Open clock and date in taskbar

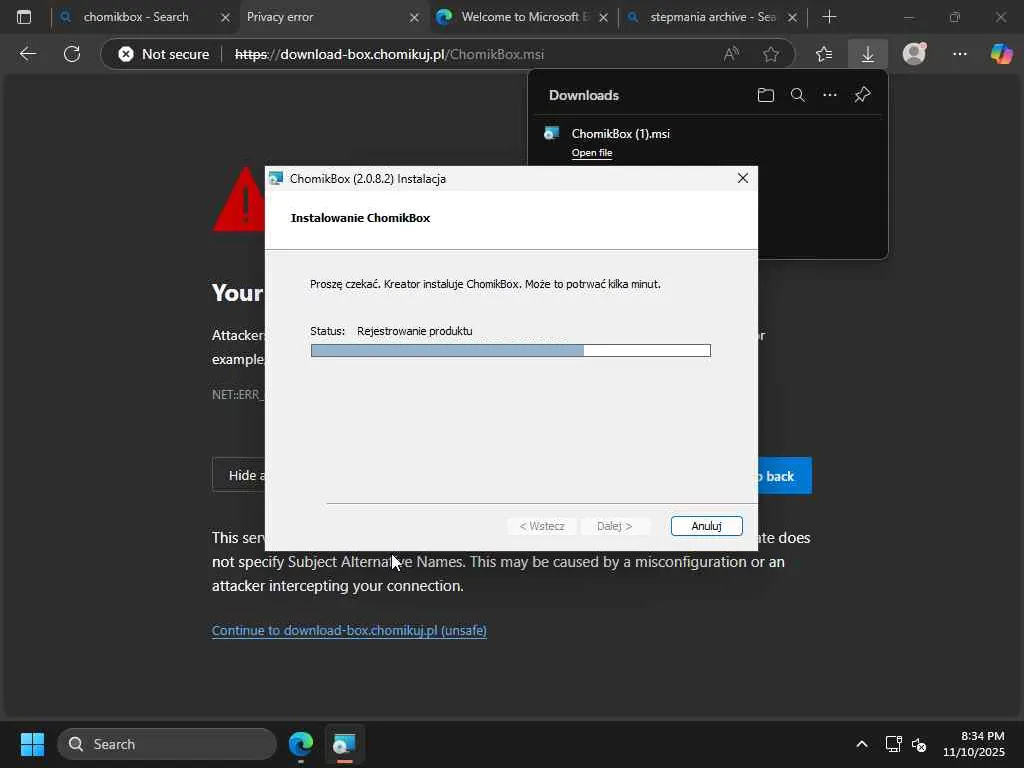tap(974, 744)
